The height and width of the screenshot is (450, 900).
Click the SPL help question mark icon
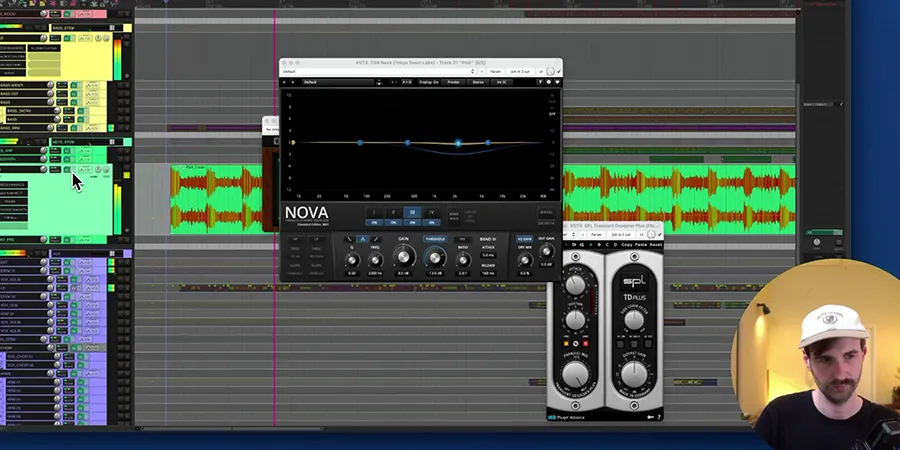[x=659, y=417]
